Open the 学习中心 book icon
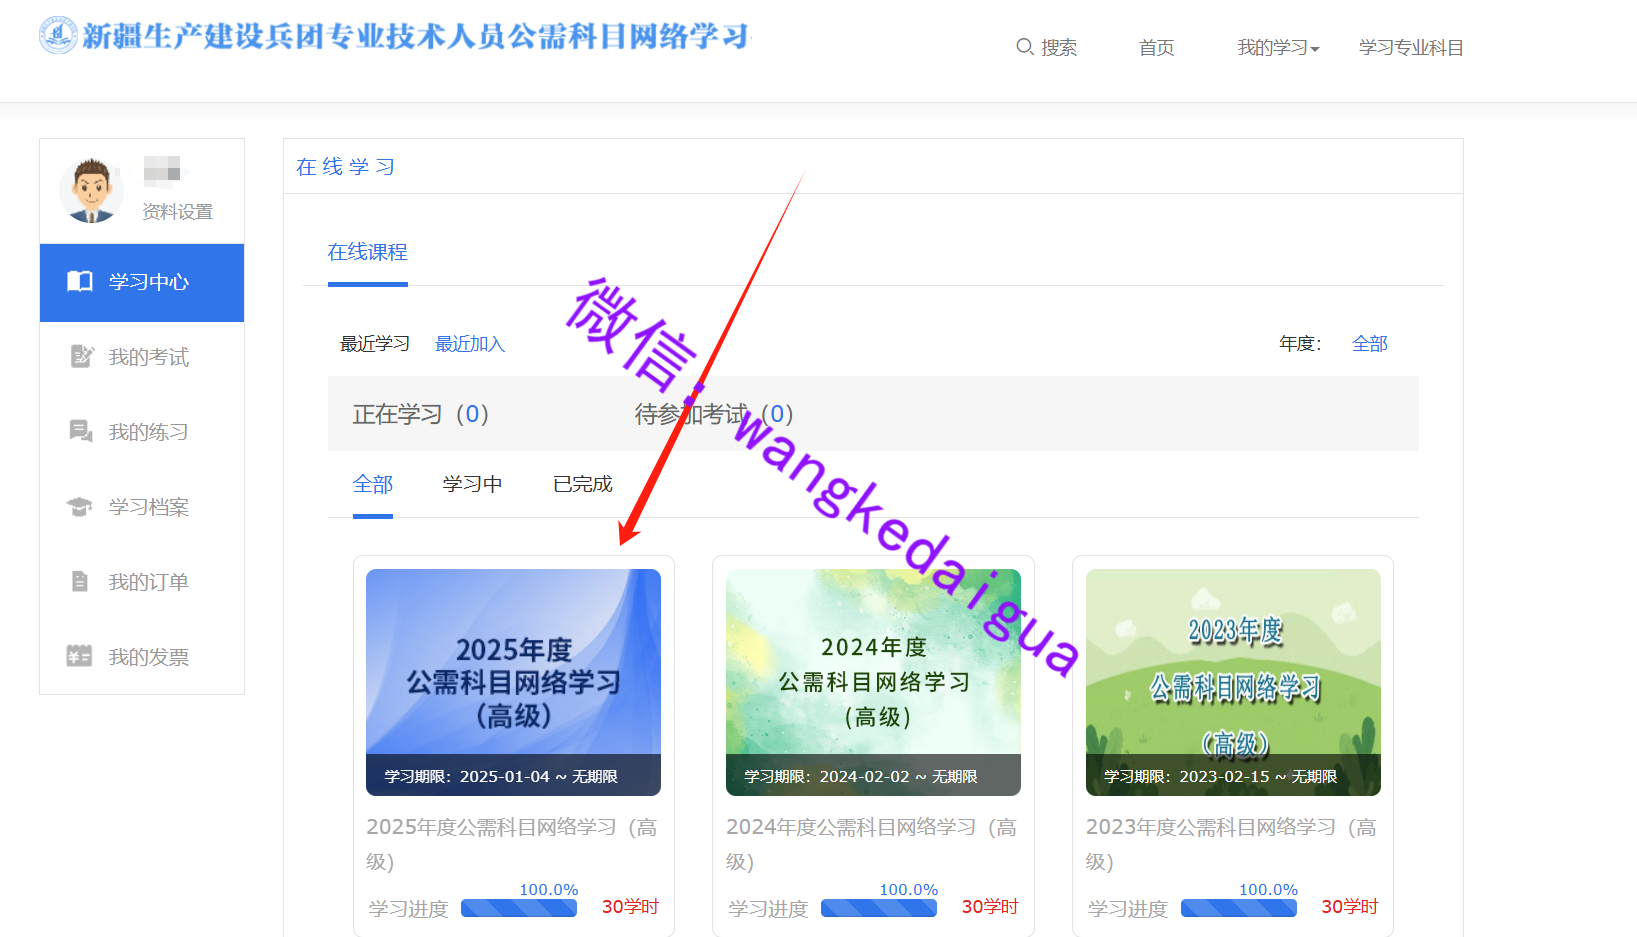Screen dimensions: 1637x937 (80, 282)
